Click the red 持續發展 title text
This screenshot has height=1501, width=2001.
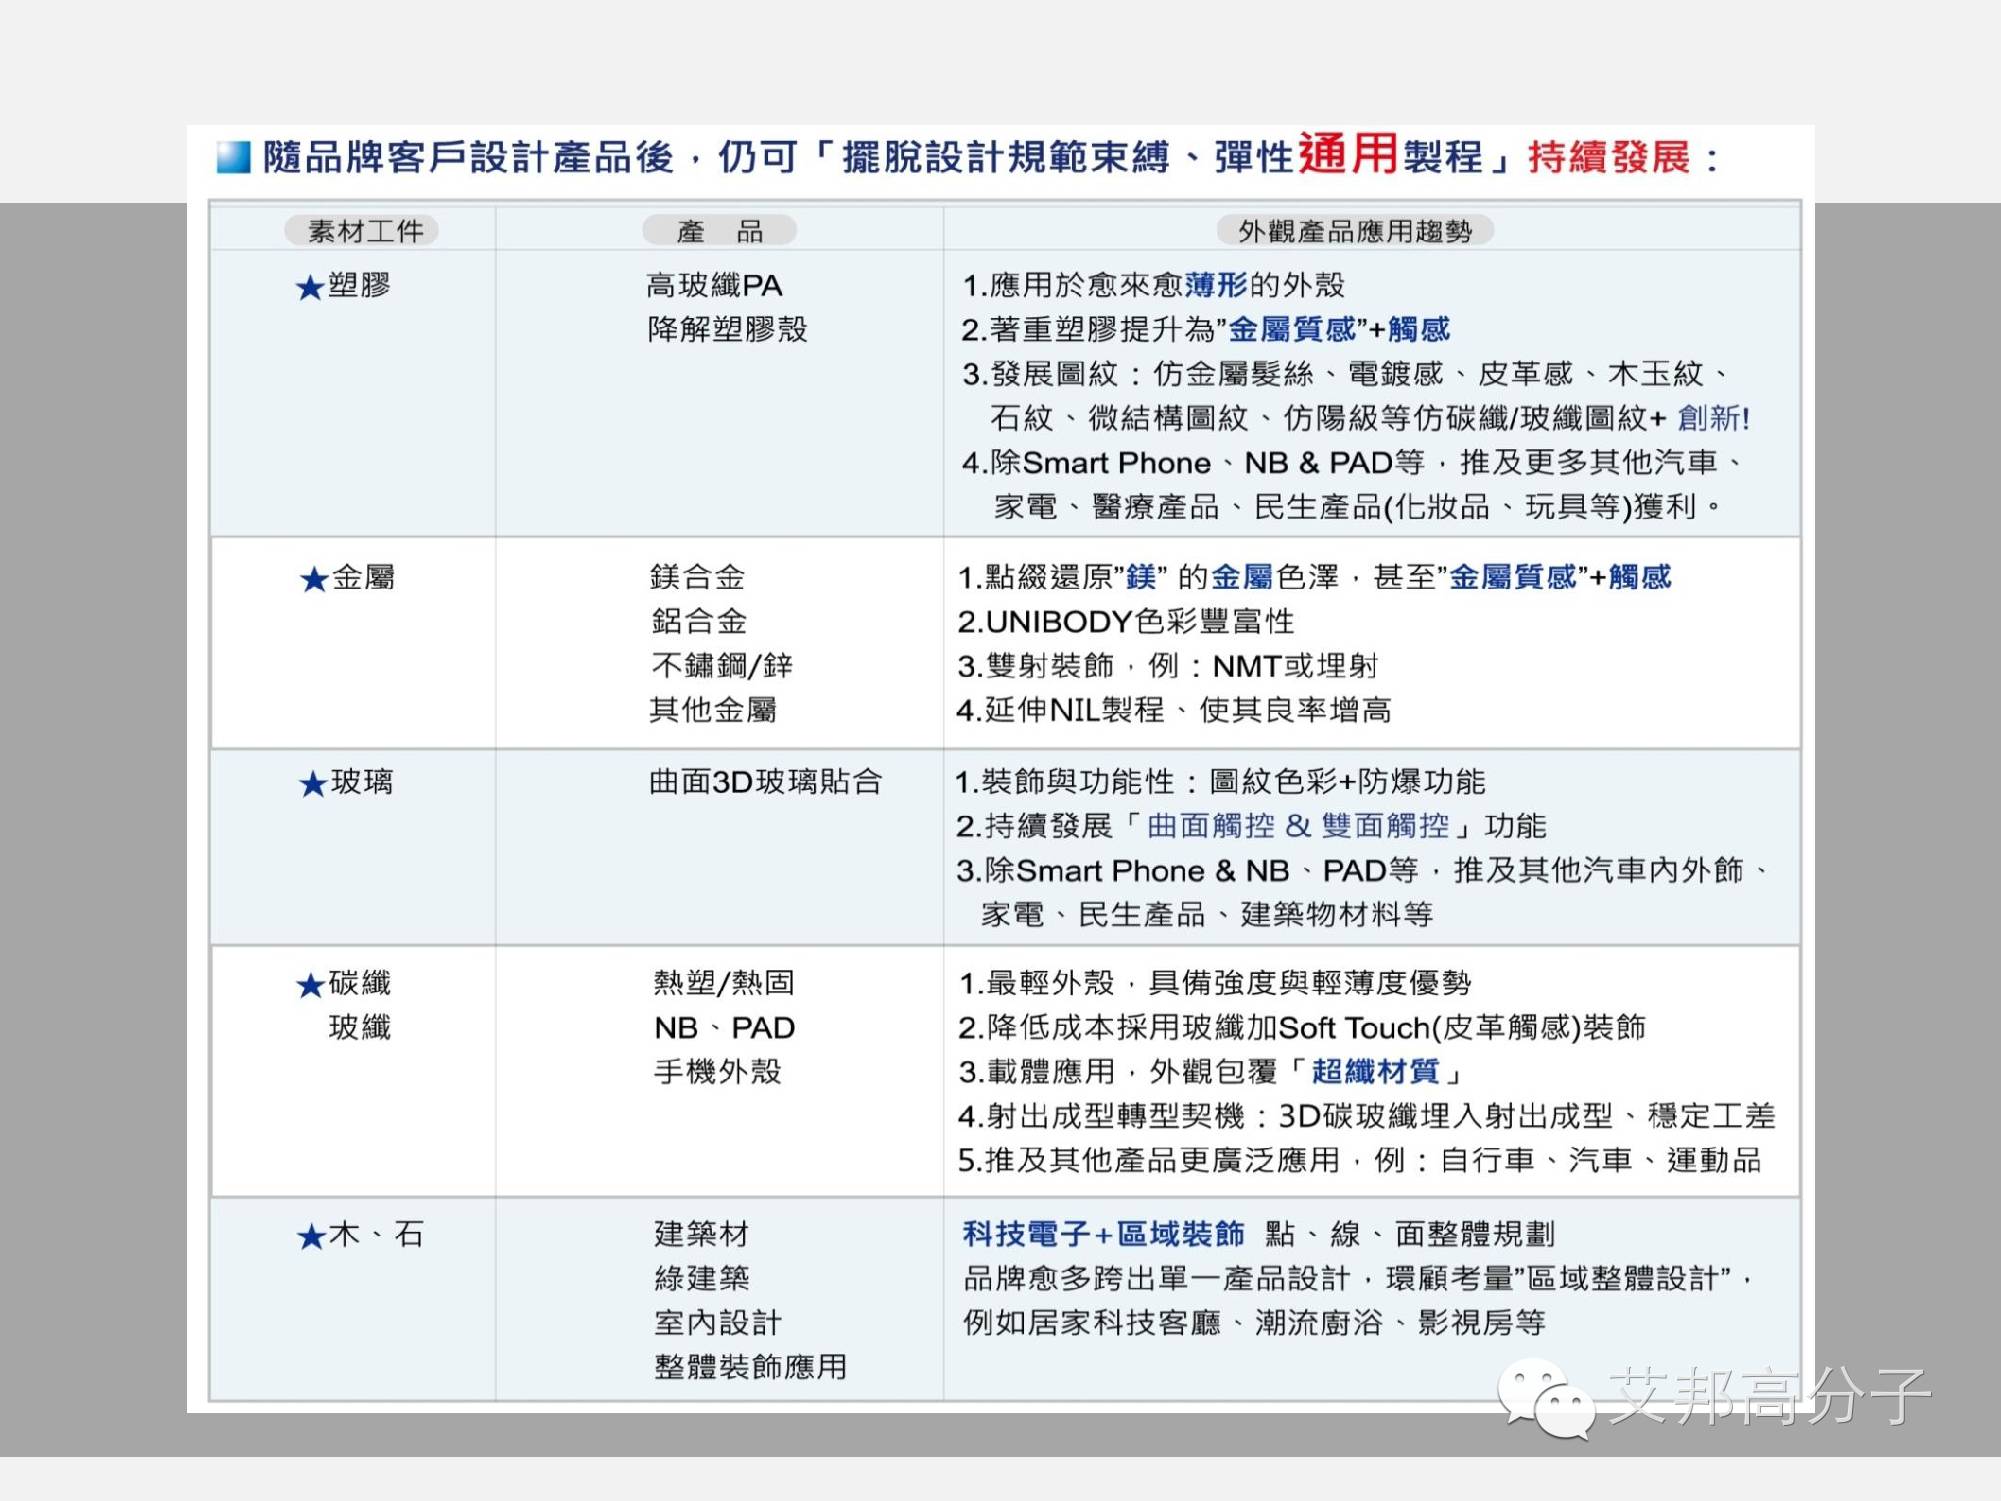(1608, 157)
